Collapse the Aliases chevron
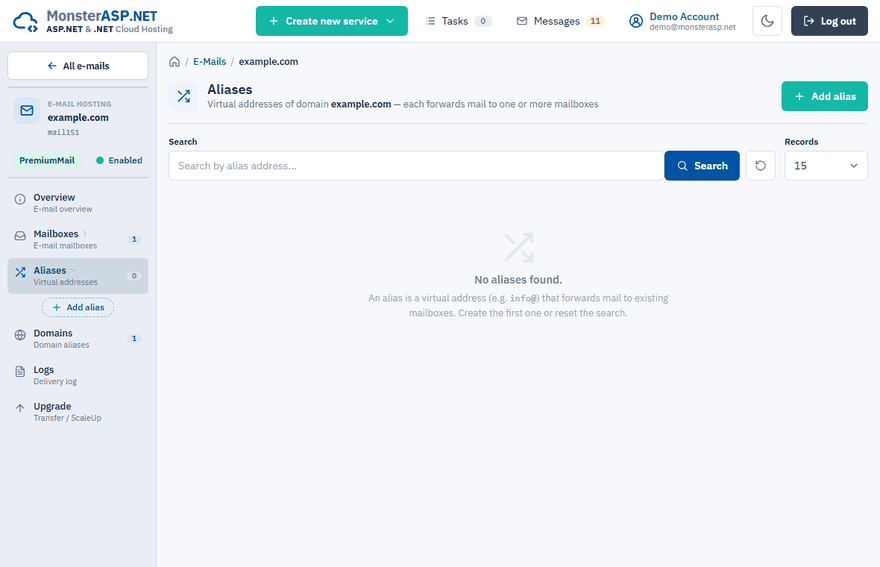This screenshot has width=880, height=567. [73, 270]
